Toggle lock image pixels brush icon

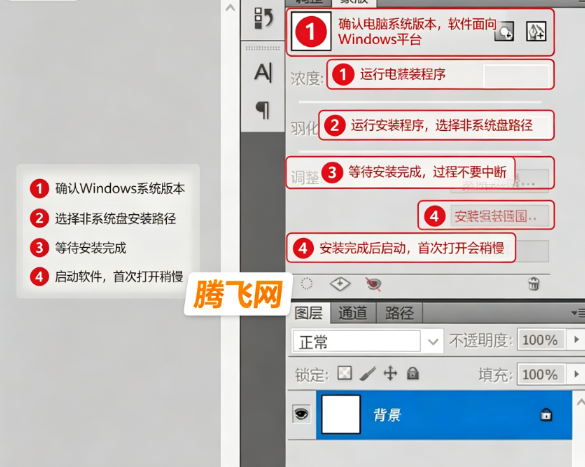pos(367,373)
